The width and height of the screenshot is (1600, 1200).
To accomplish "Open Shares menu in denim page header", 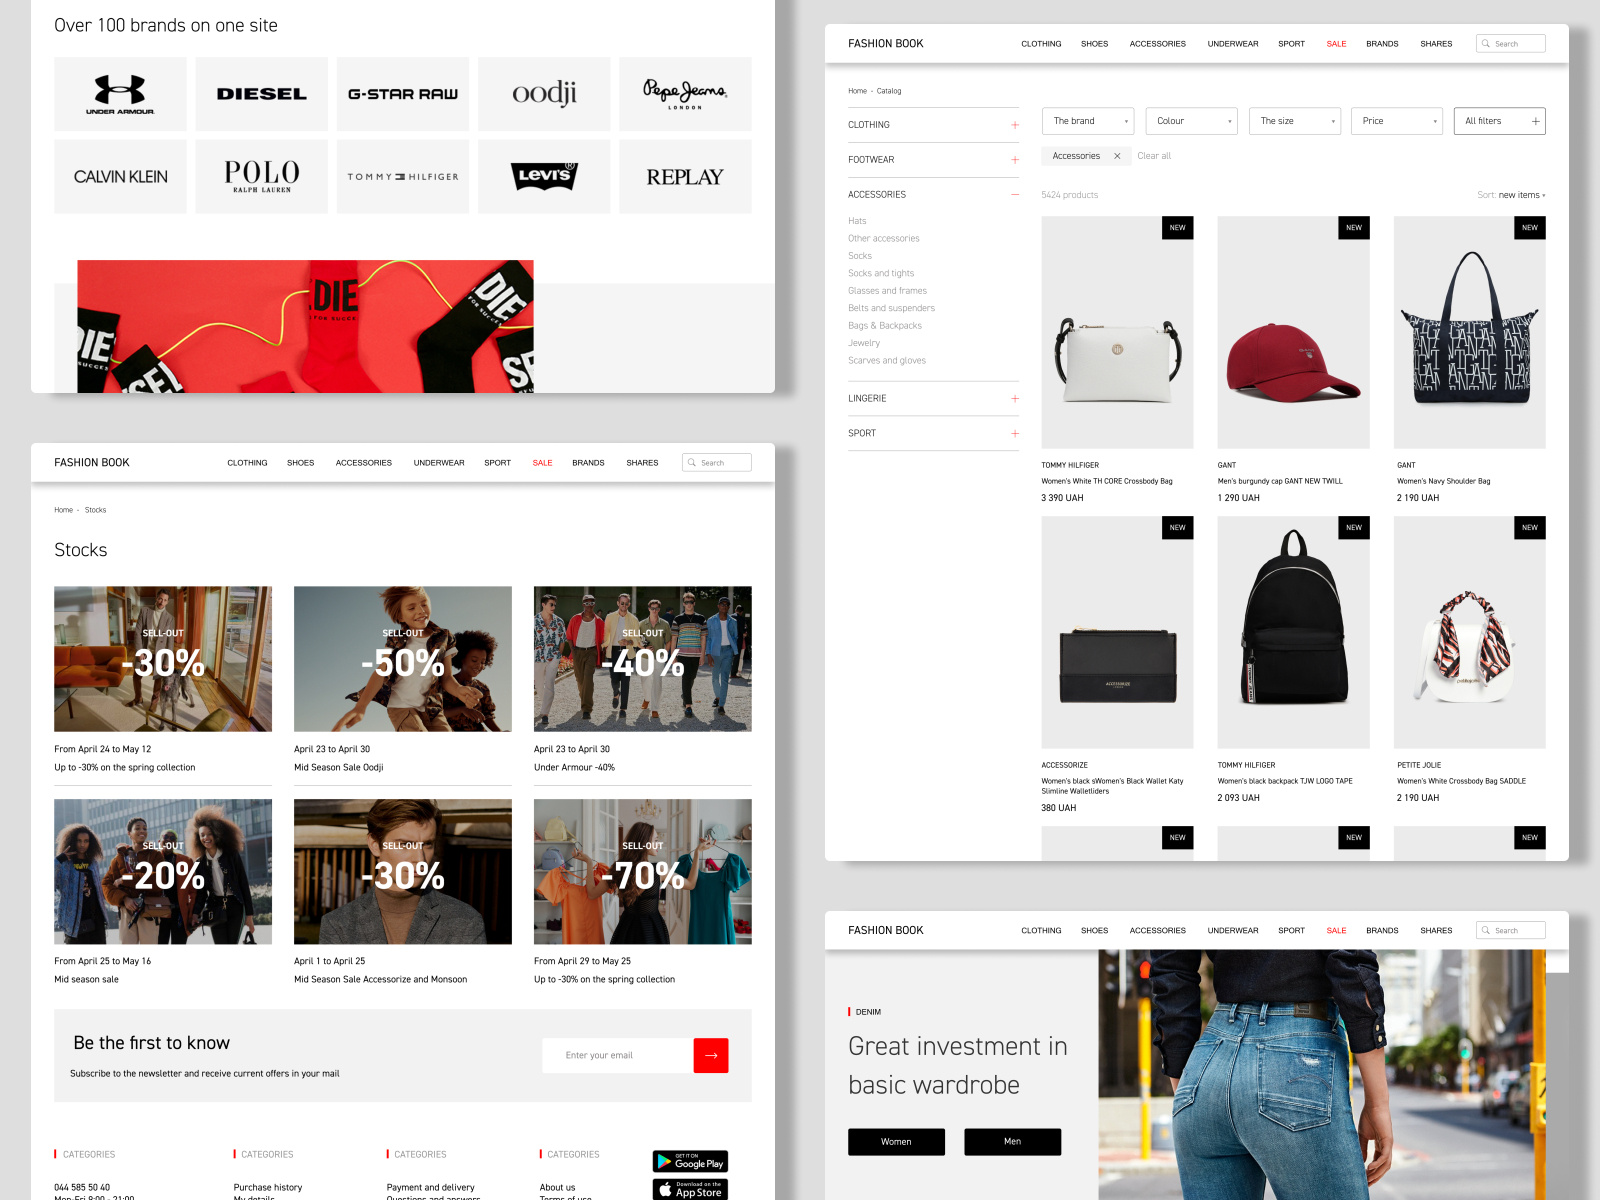I will (1436, 931).
